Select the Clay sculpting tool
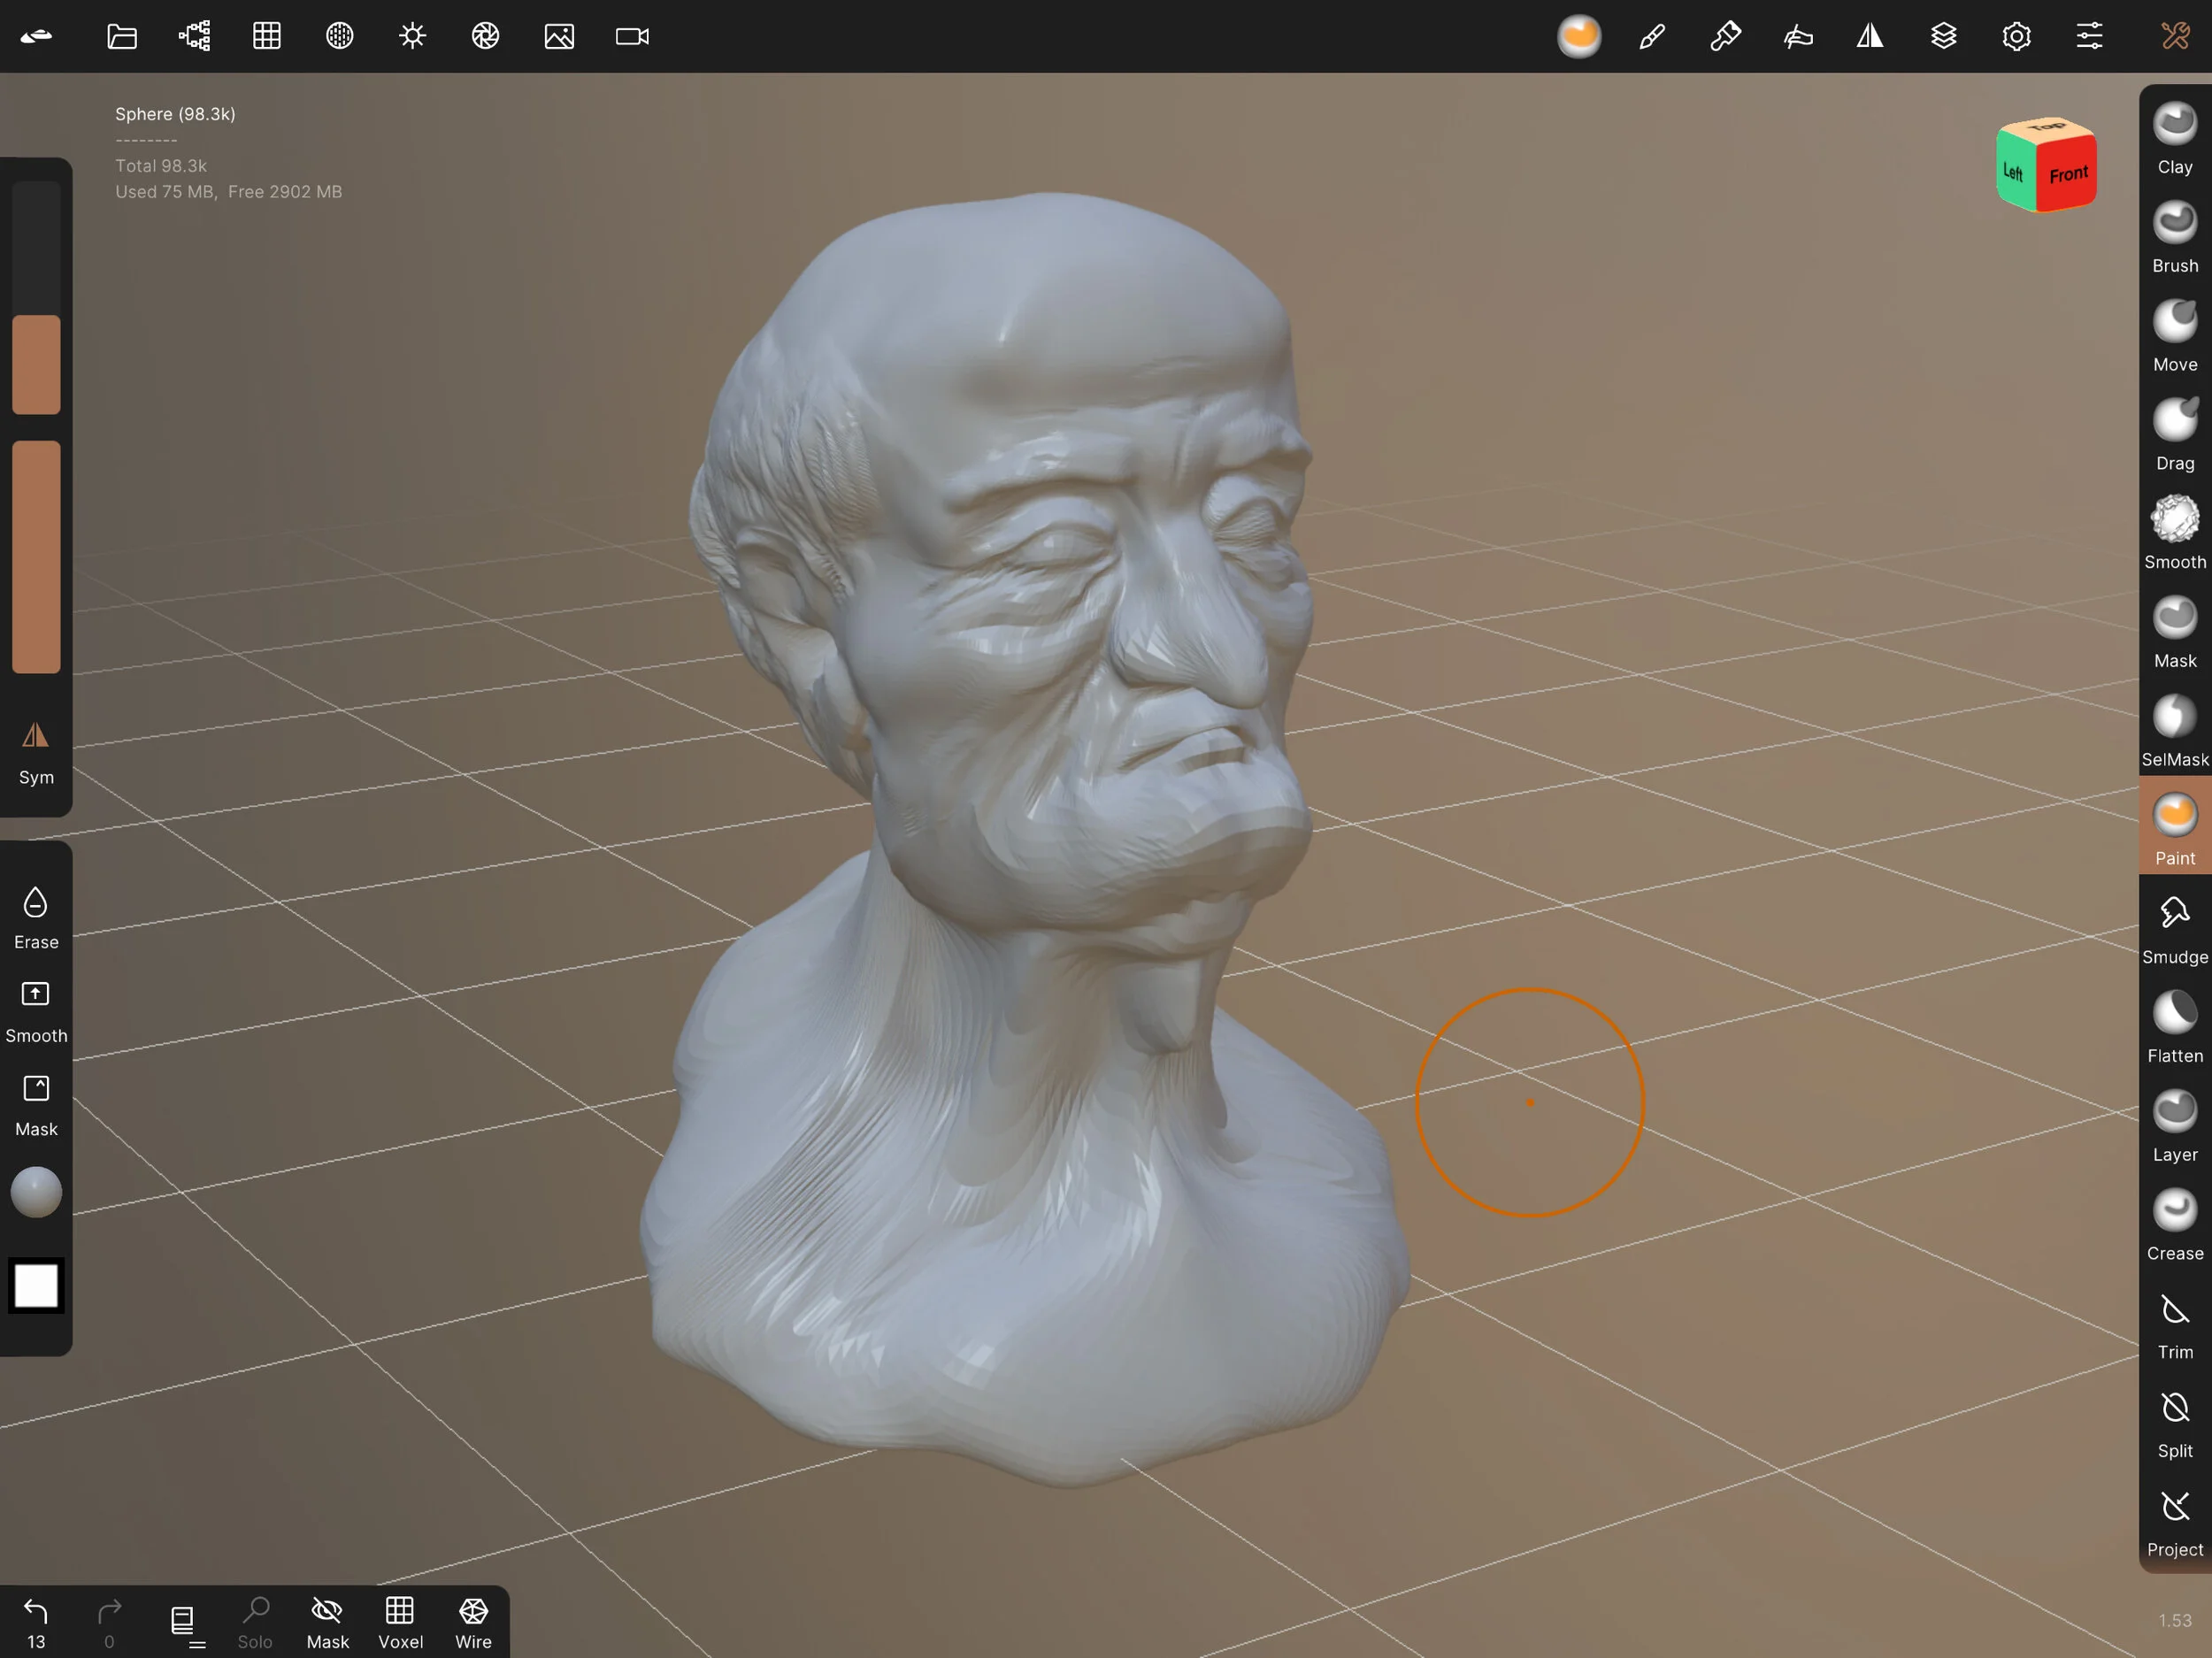 [x=2174, y=139]
